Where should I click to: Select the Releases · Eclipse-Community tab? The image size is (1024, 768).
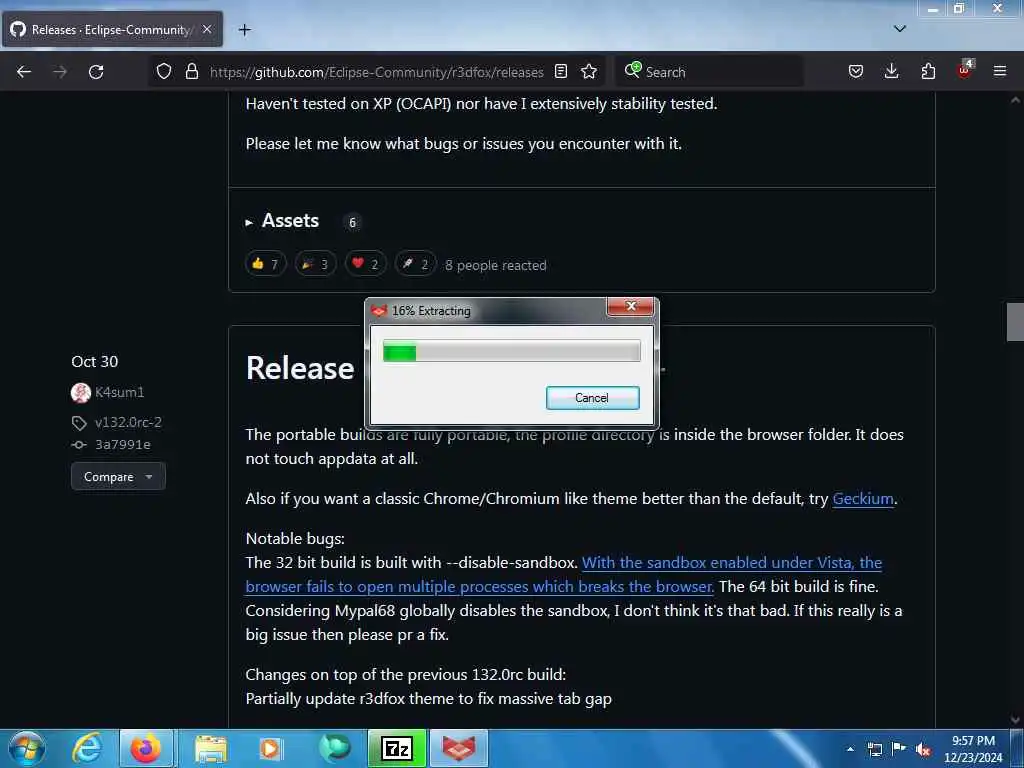pyautogui.click(x=112, y=29)
